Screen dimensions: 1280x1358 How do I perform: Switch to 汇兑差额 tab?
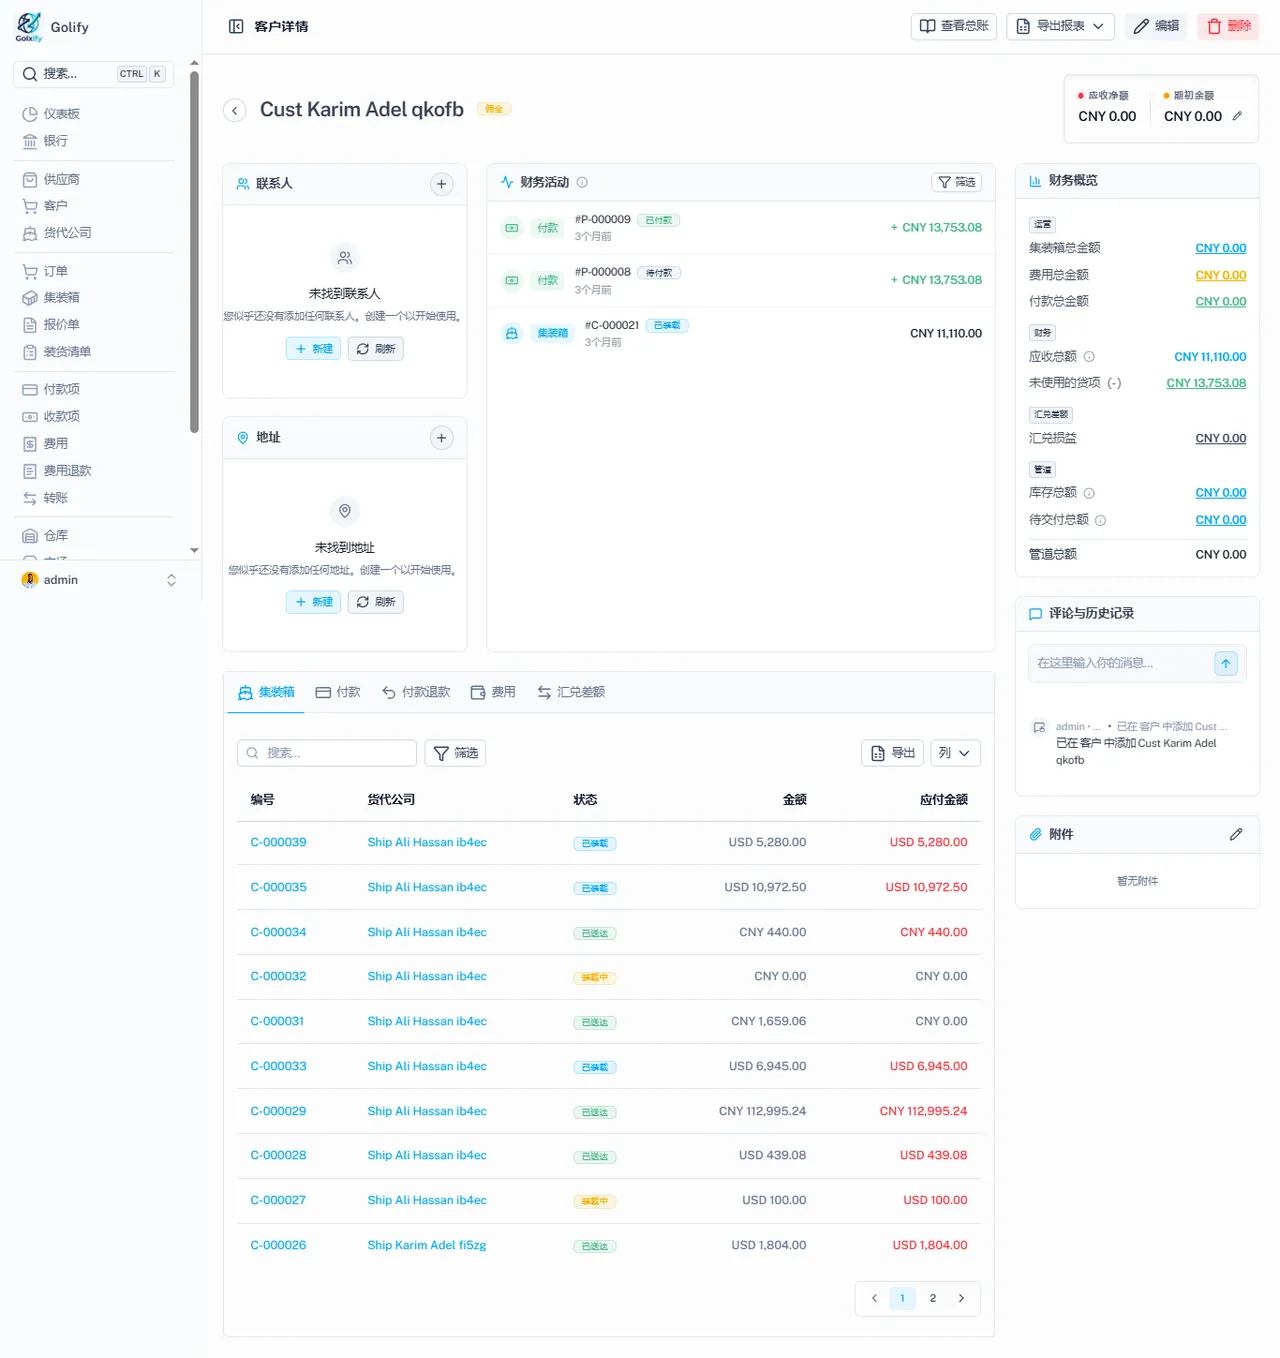pos(571,692)
